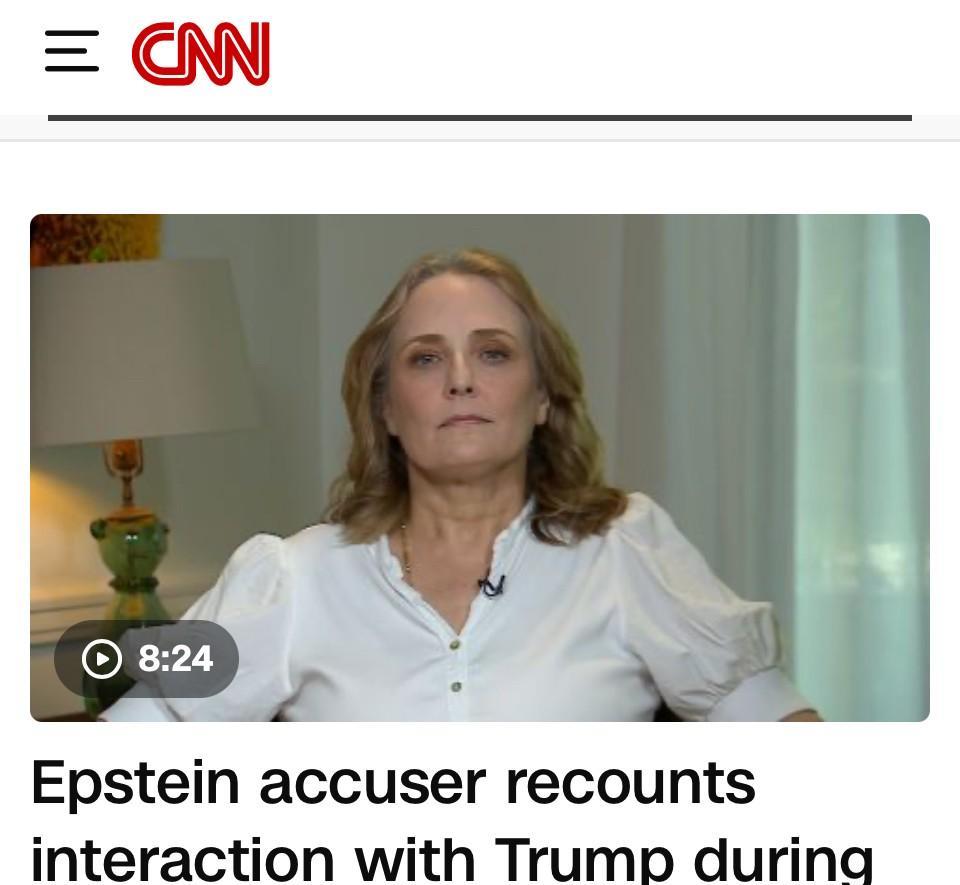The height and width of the screenshot is (885, 960).
Task: Open the video thumbnail of woman in white blouse
Action: [x=480, y=468]
